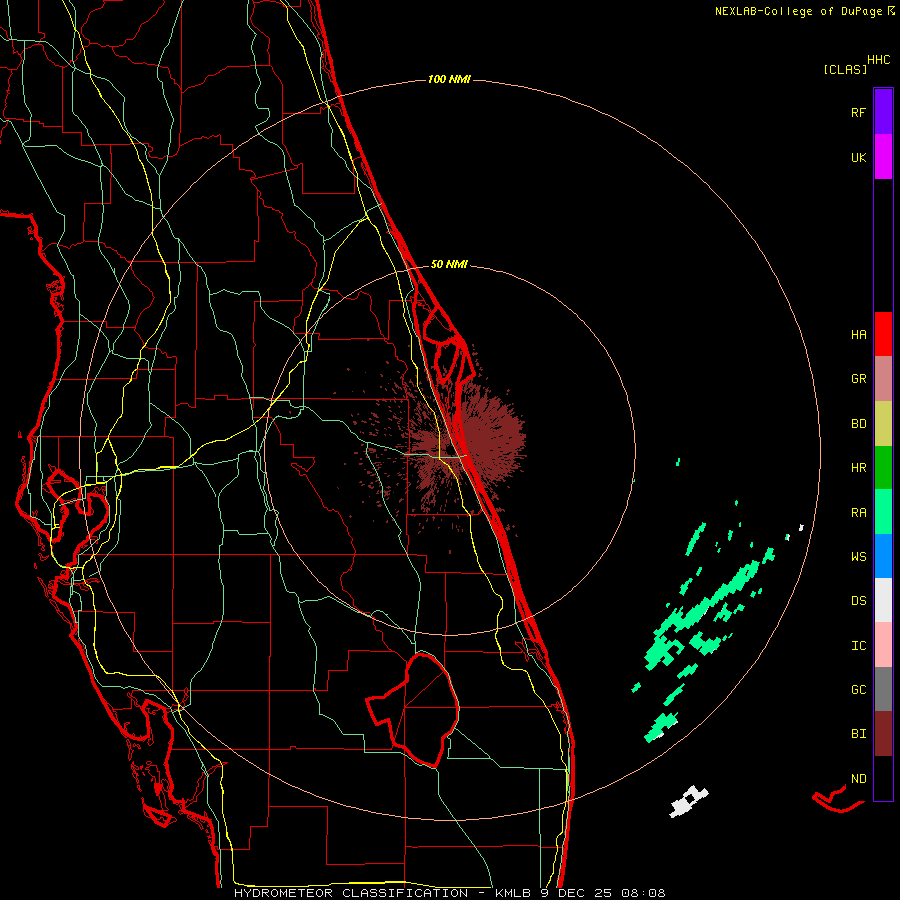Click the GC gray legend swatch
This screenshot has width=900, height=900.
[x=883, y=689]
